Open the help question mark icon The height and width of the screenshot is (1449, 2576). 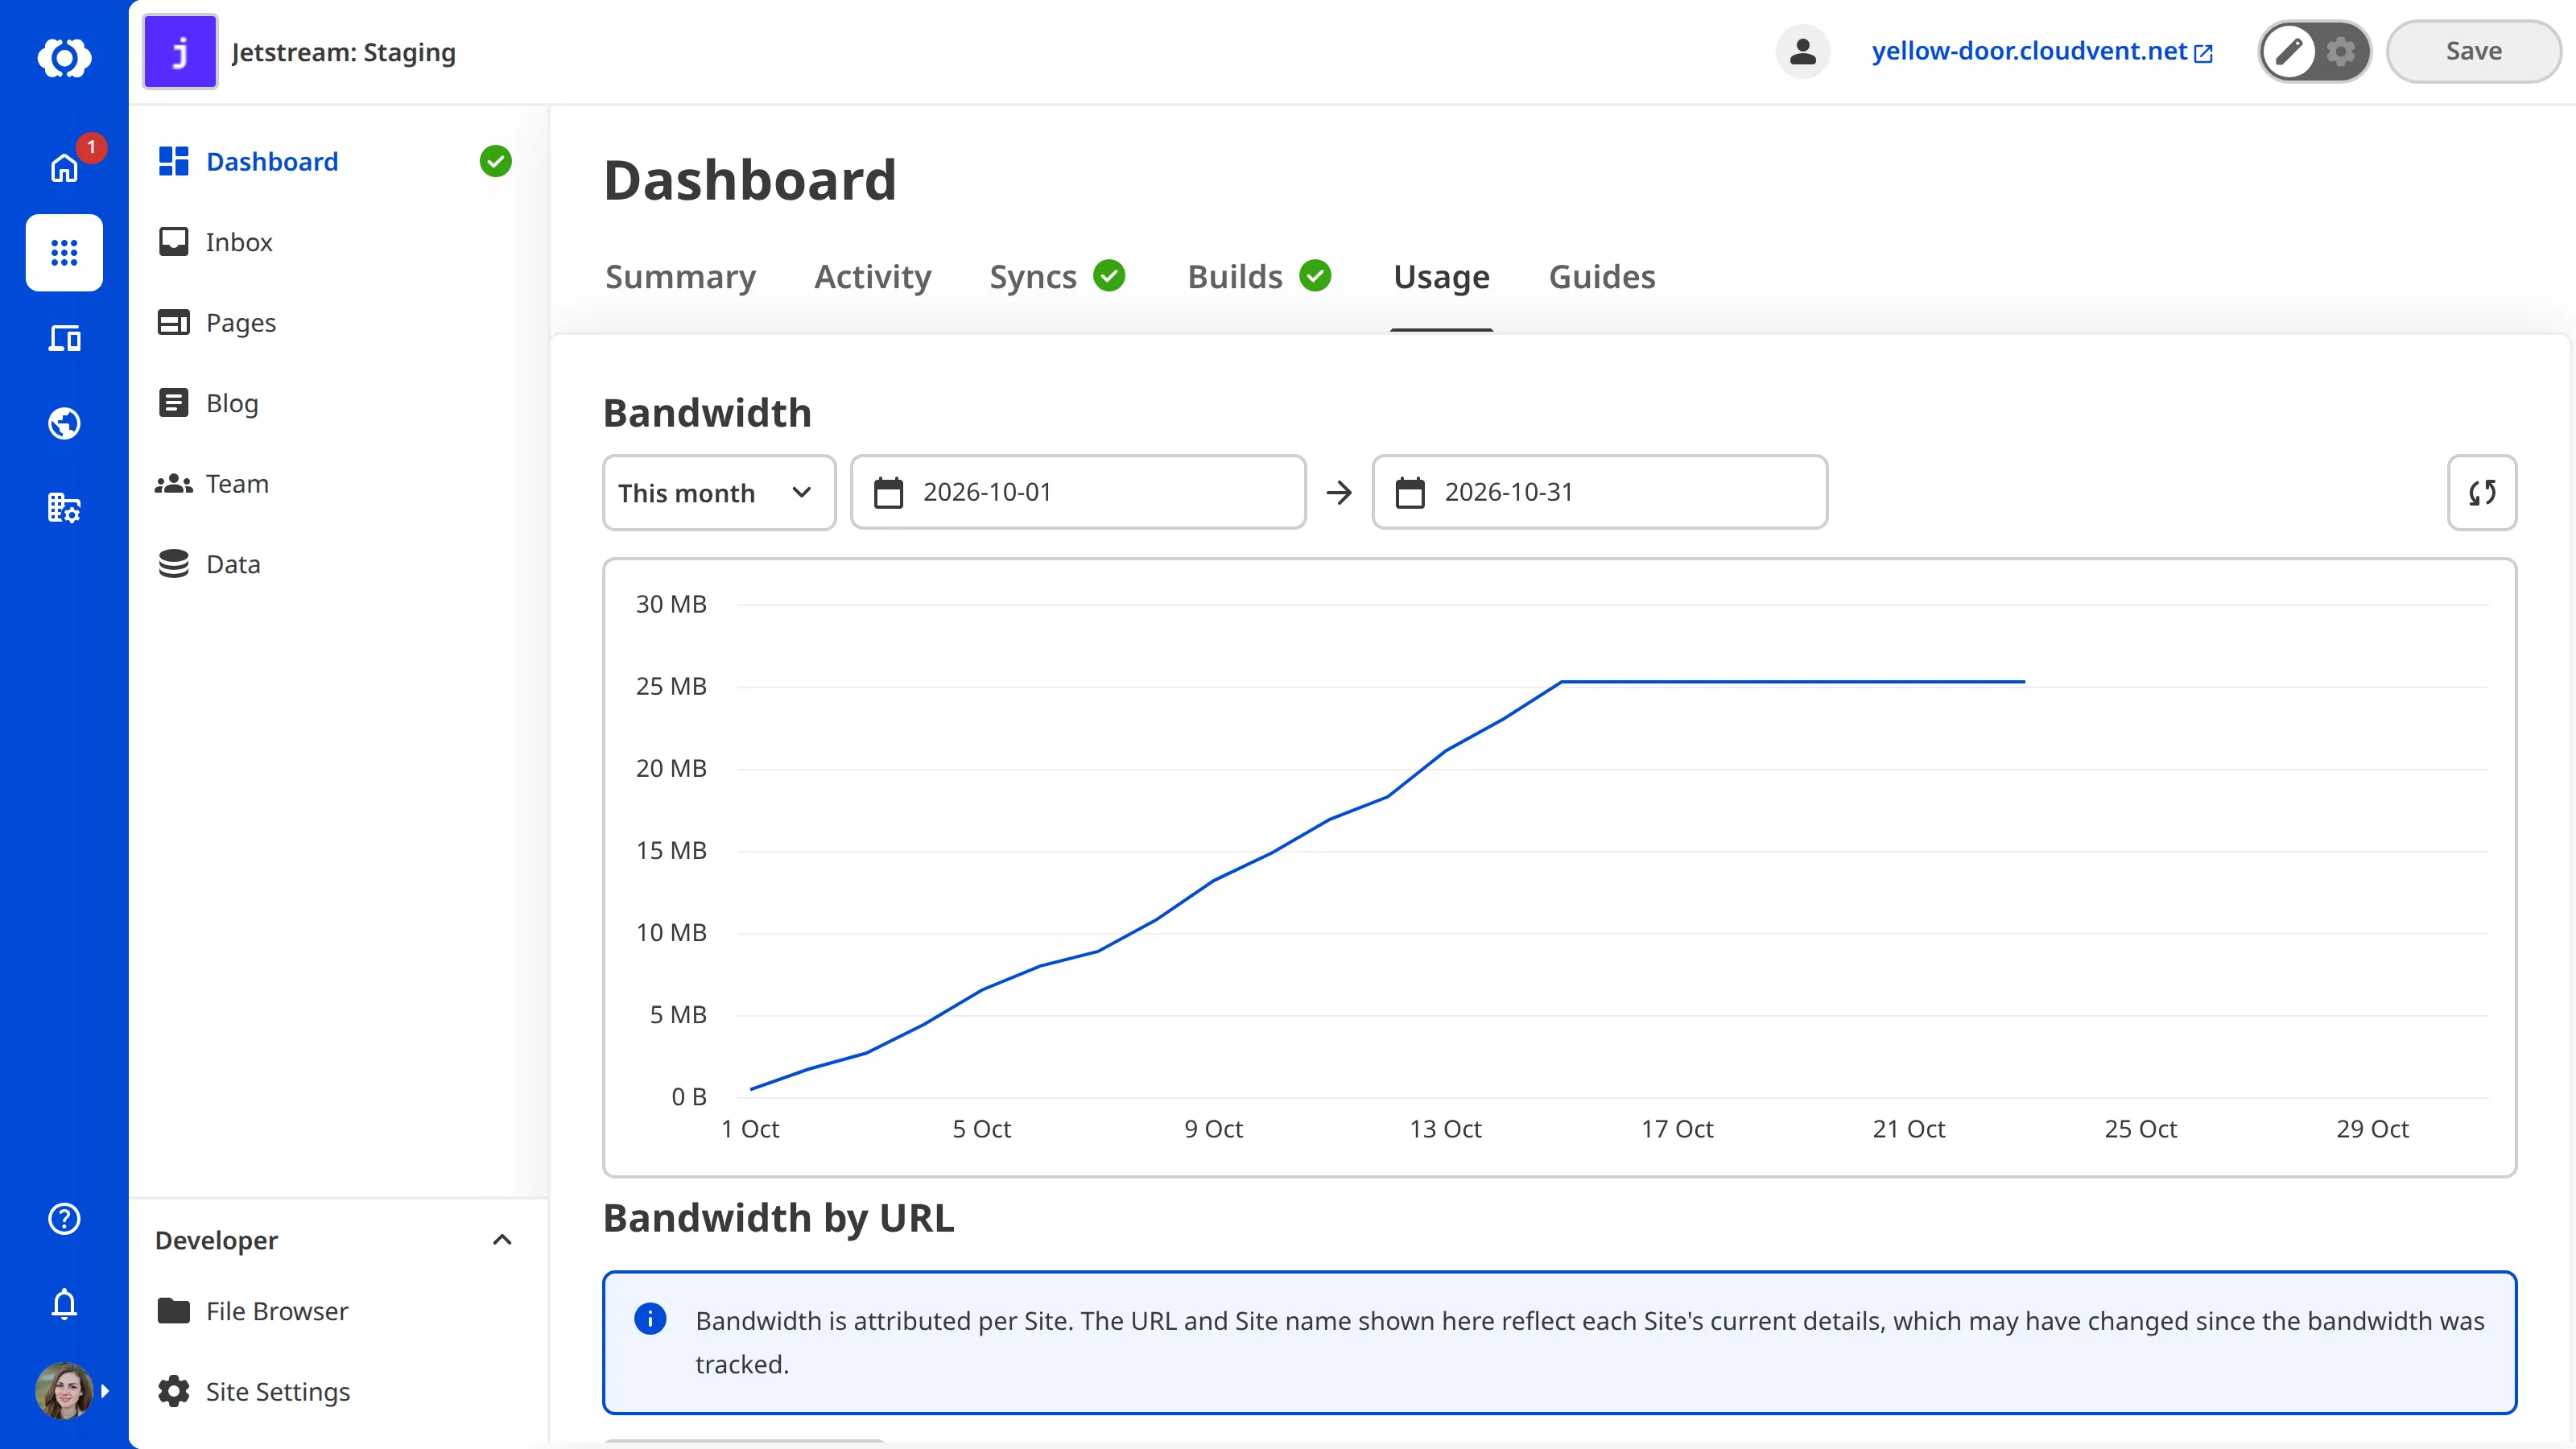(64, 1218)
